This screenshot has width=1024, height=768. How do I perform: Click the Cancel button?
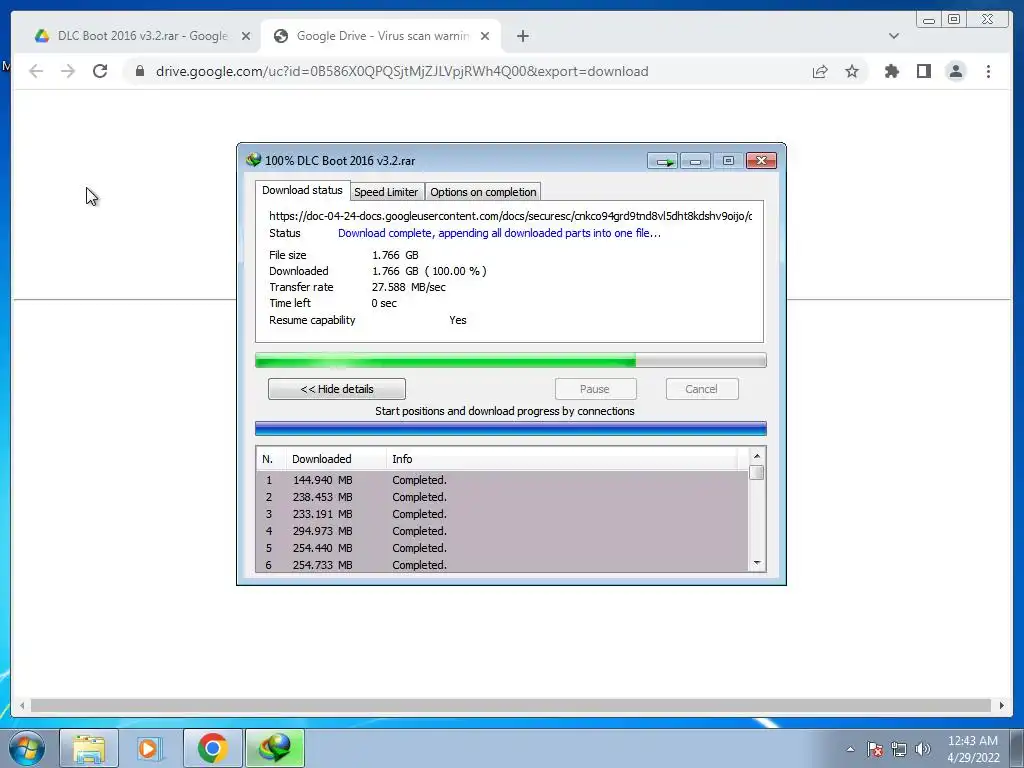(702, 389)
